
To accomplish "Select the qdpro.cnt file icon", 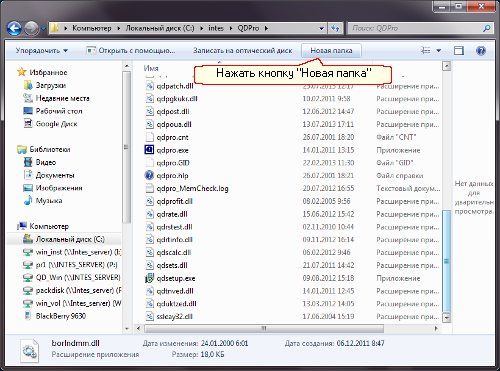I will point(149,137).
